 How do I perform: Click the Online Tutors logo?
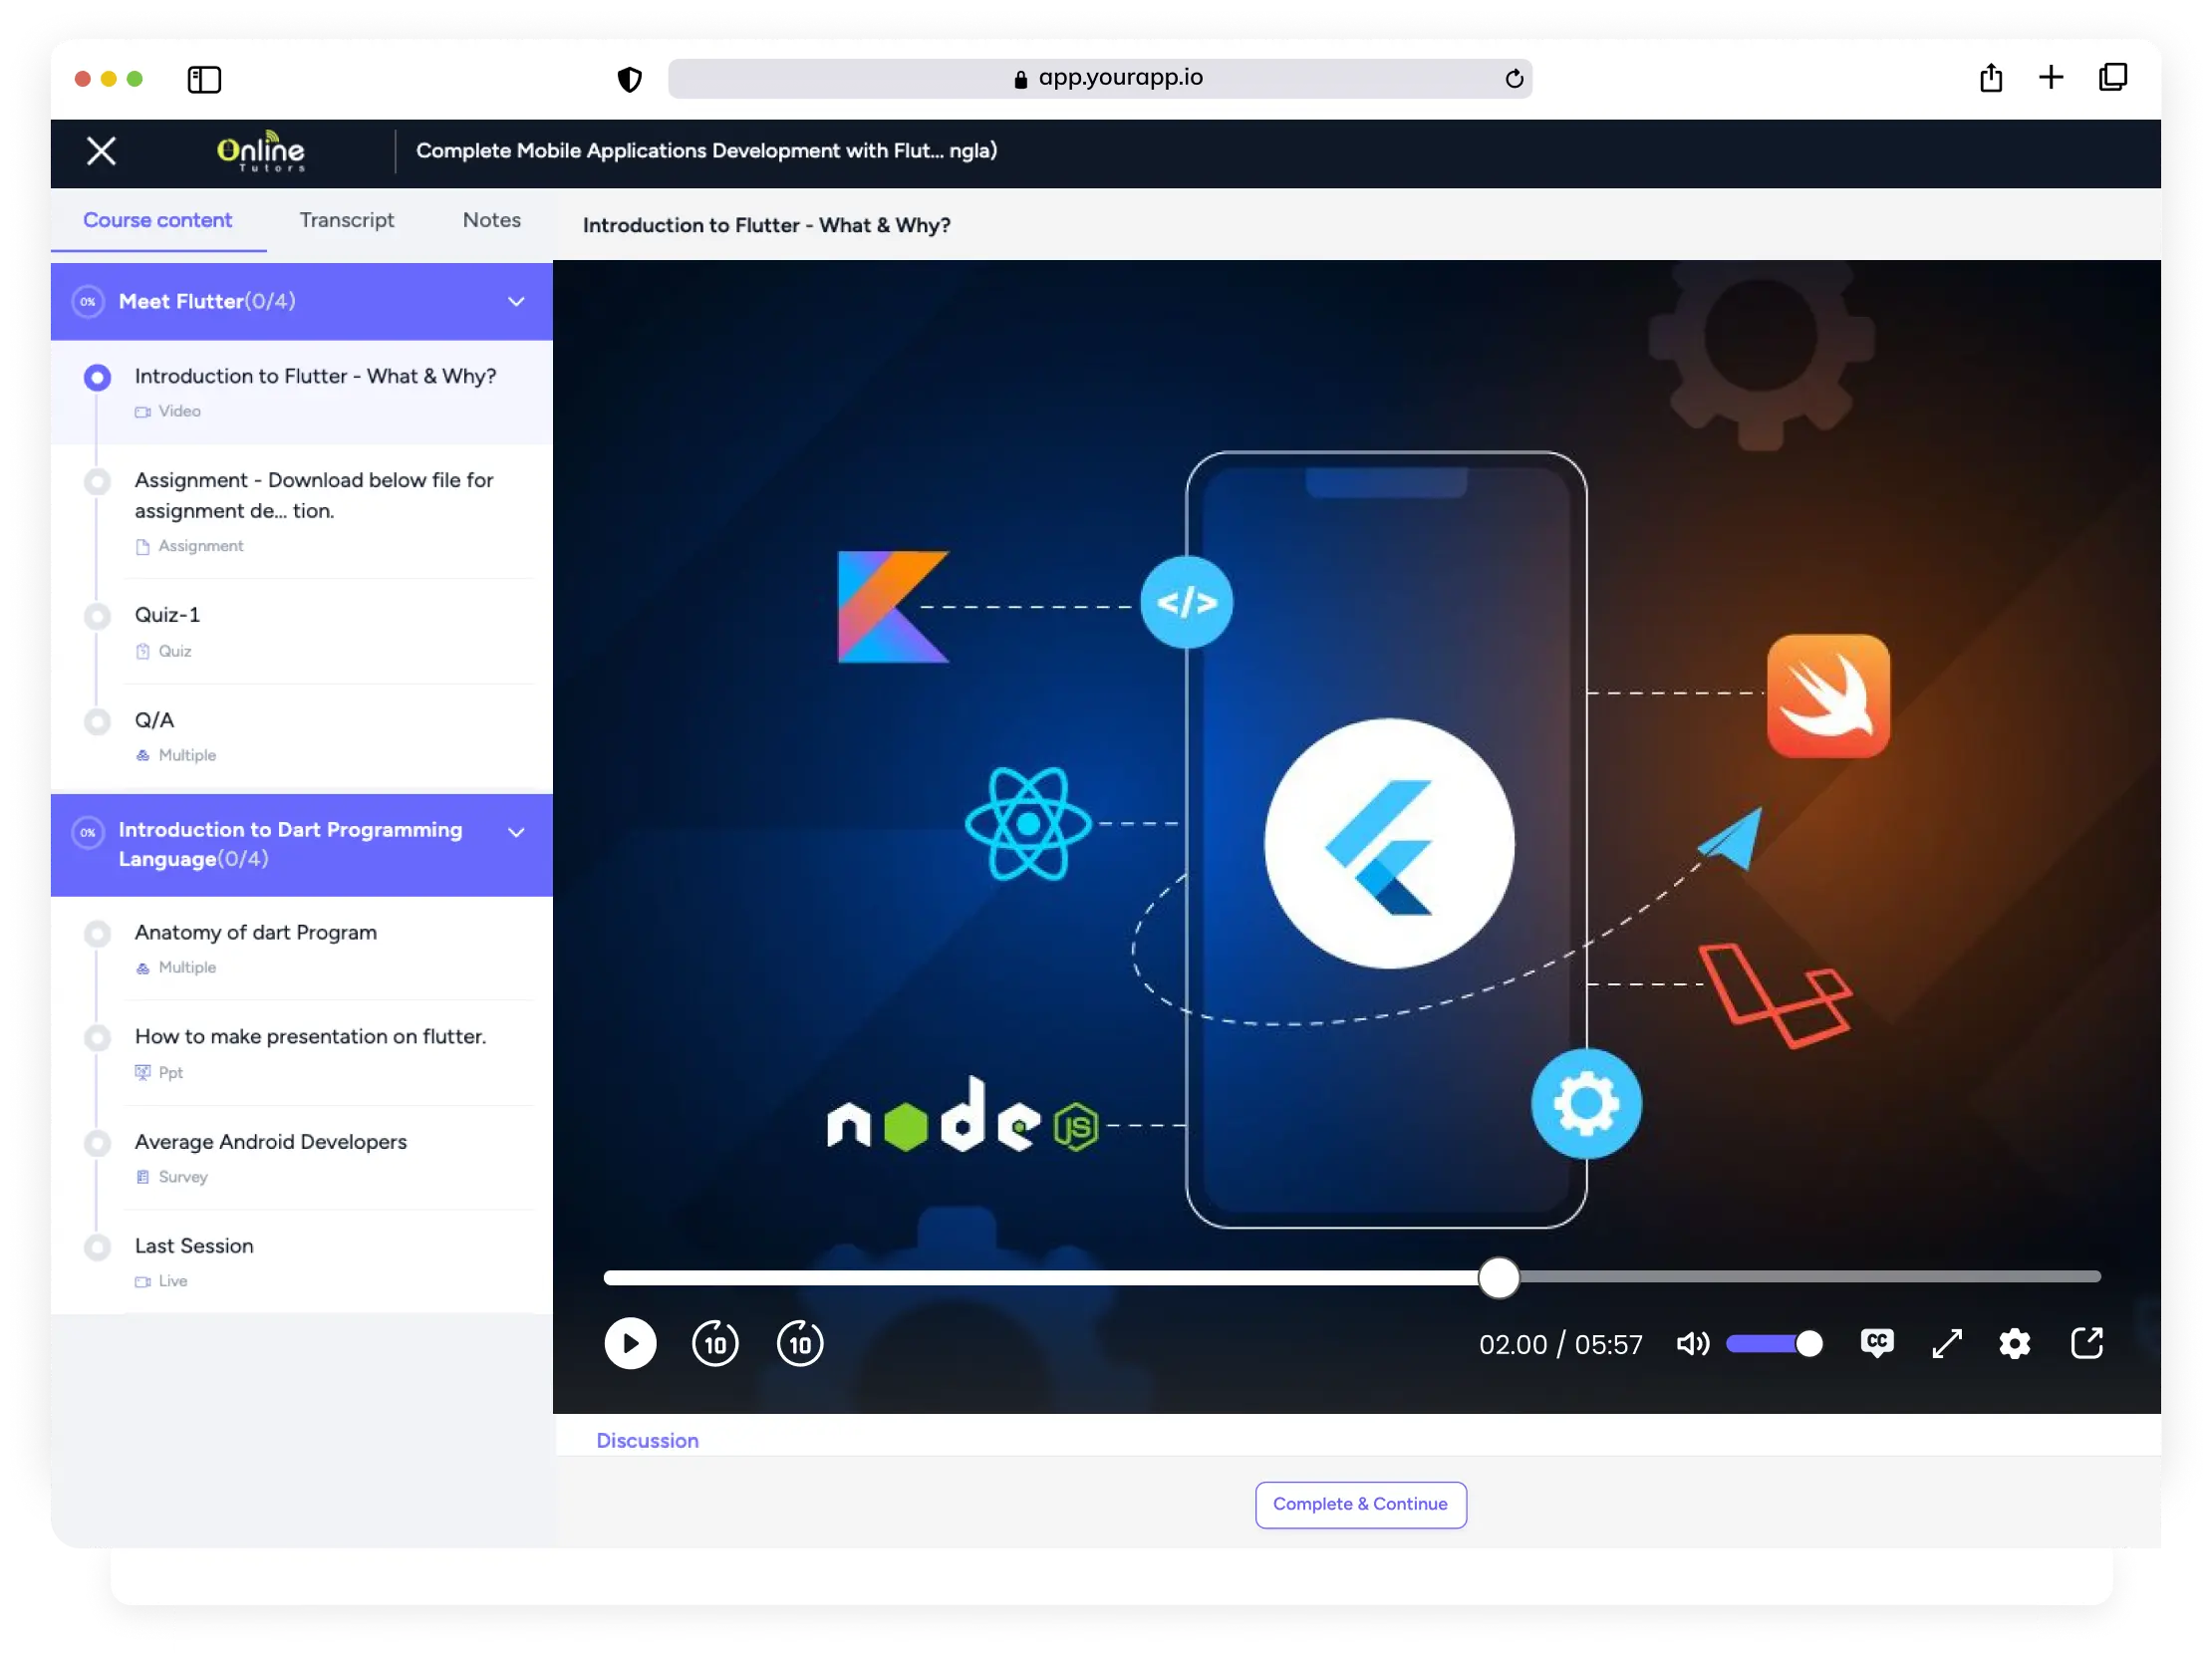click(261, 151)
